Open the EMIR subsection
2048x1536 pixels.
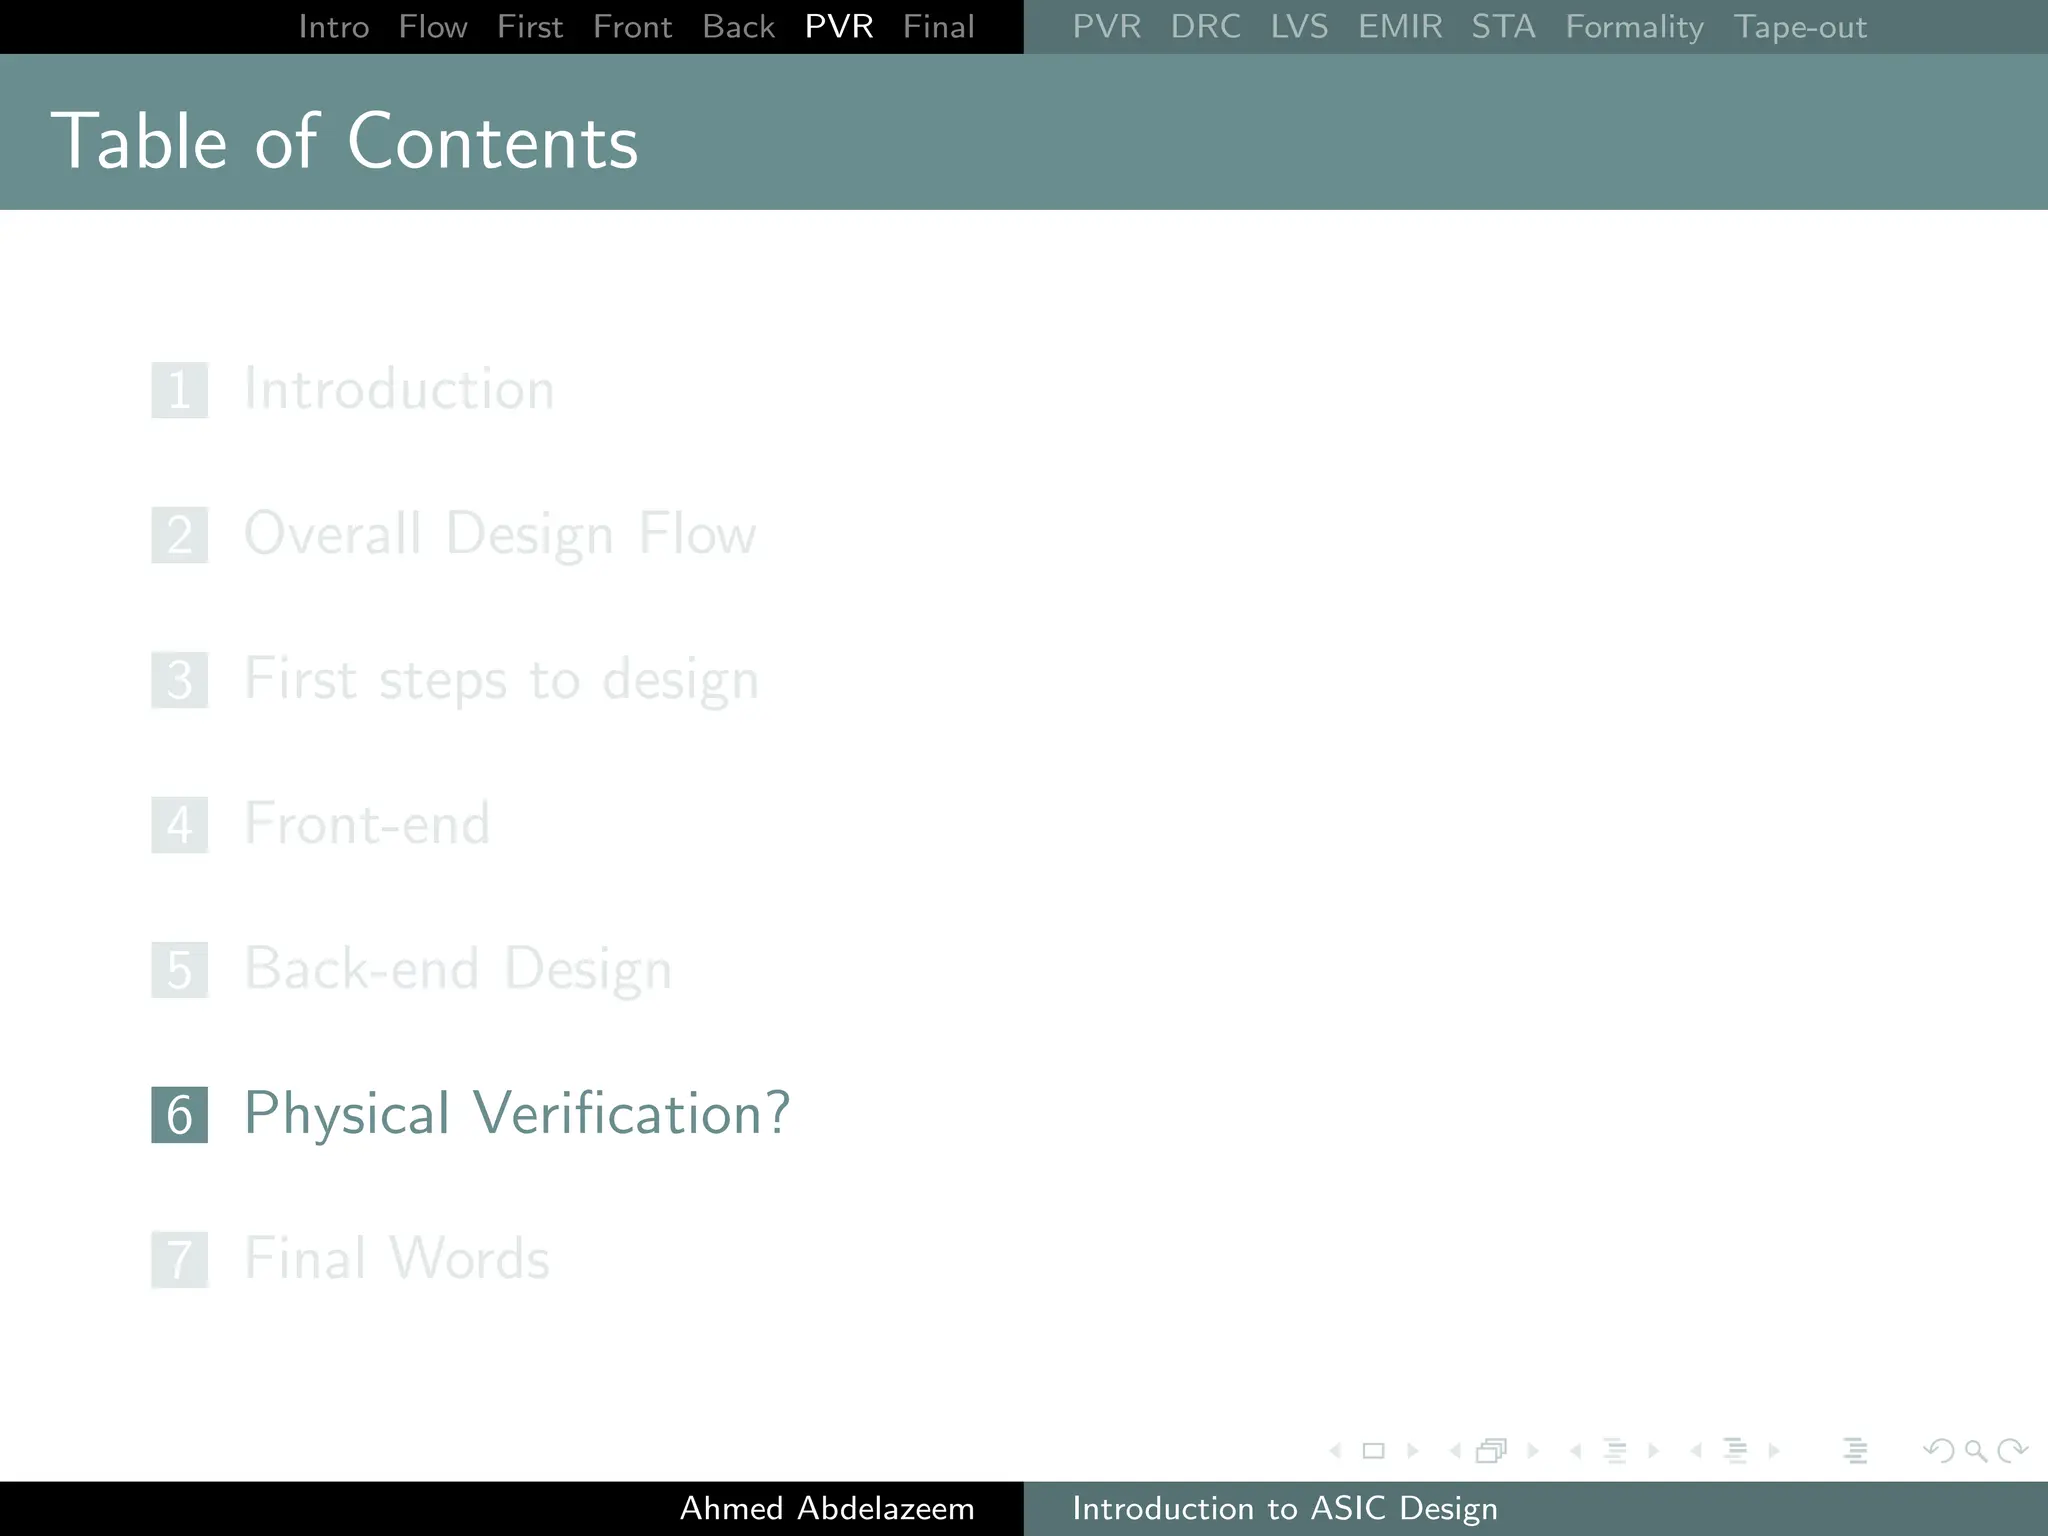1400,27
